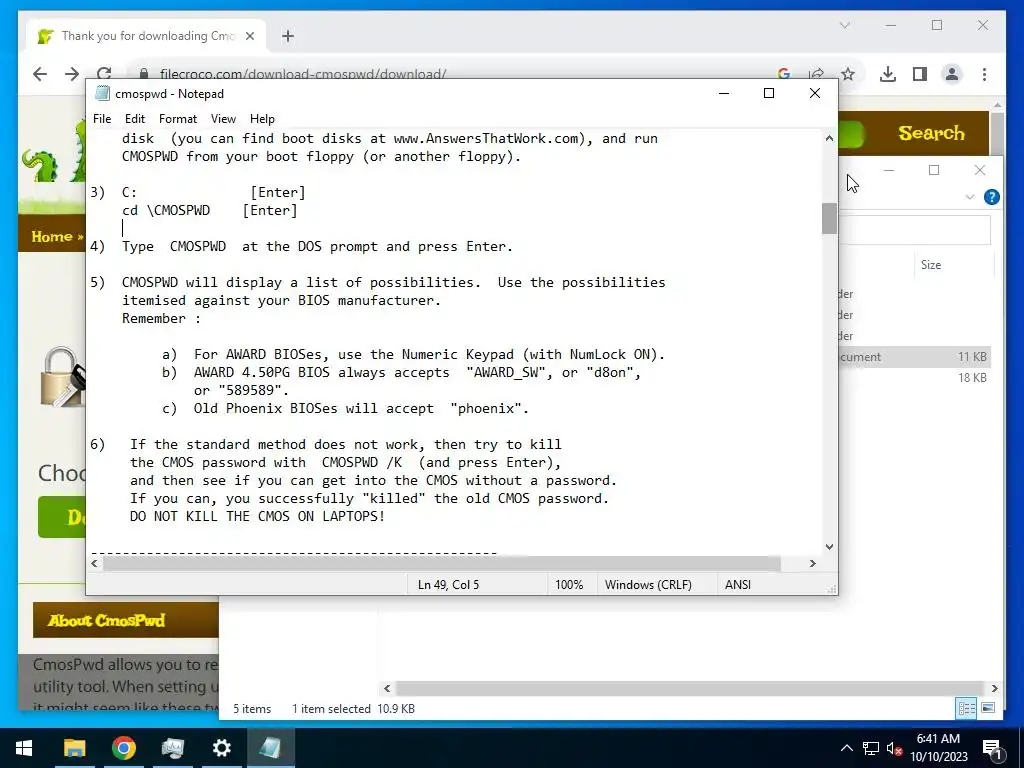Click Windows (CRLF) status bar entry
Viewport: 1024px width, 768px height.
648,584
